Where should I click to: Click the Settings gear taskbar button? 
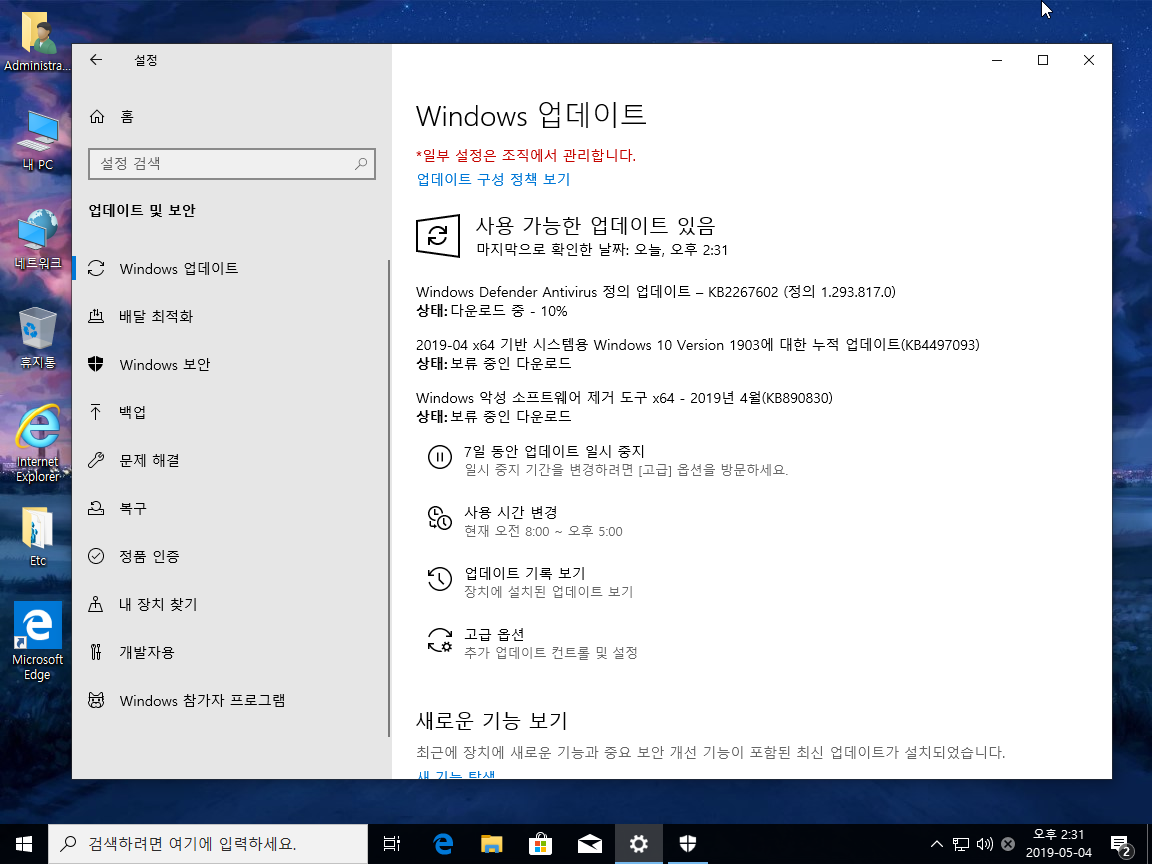coord(638,844)
